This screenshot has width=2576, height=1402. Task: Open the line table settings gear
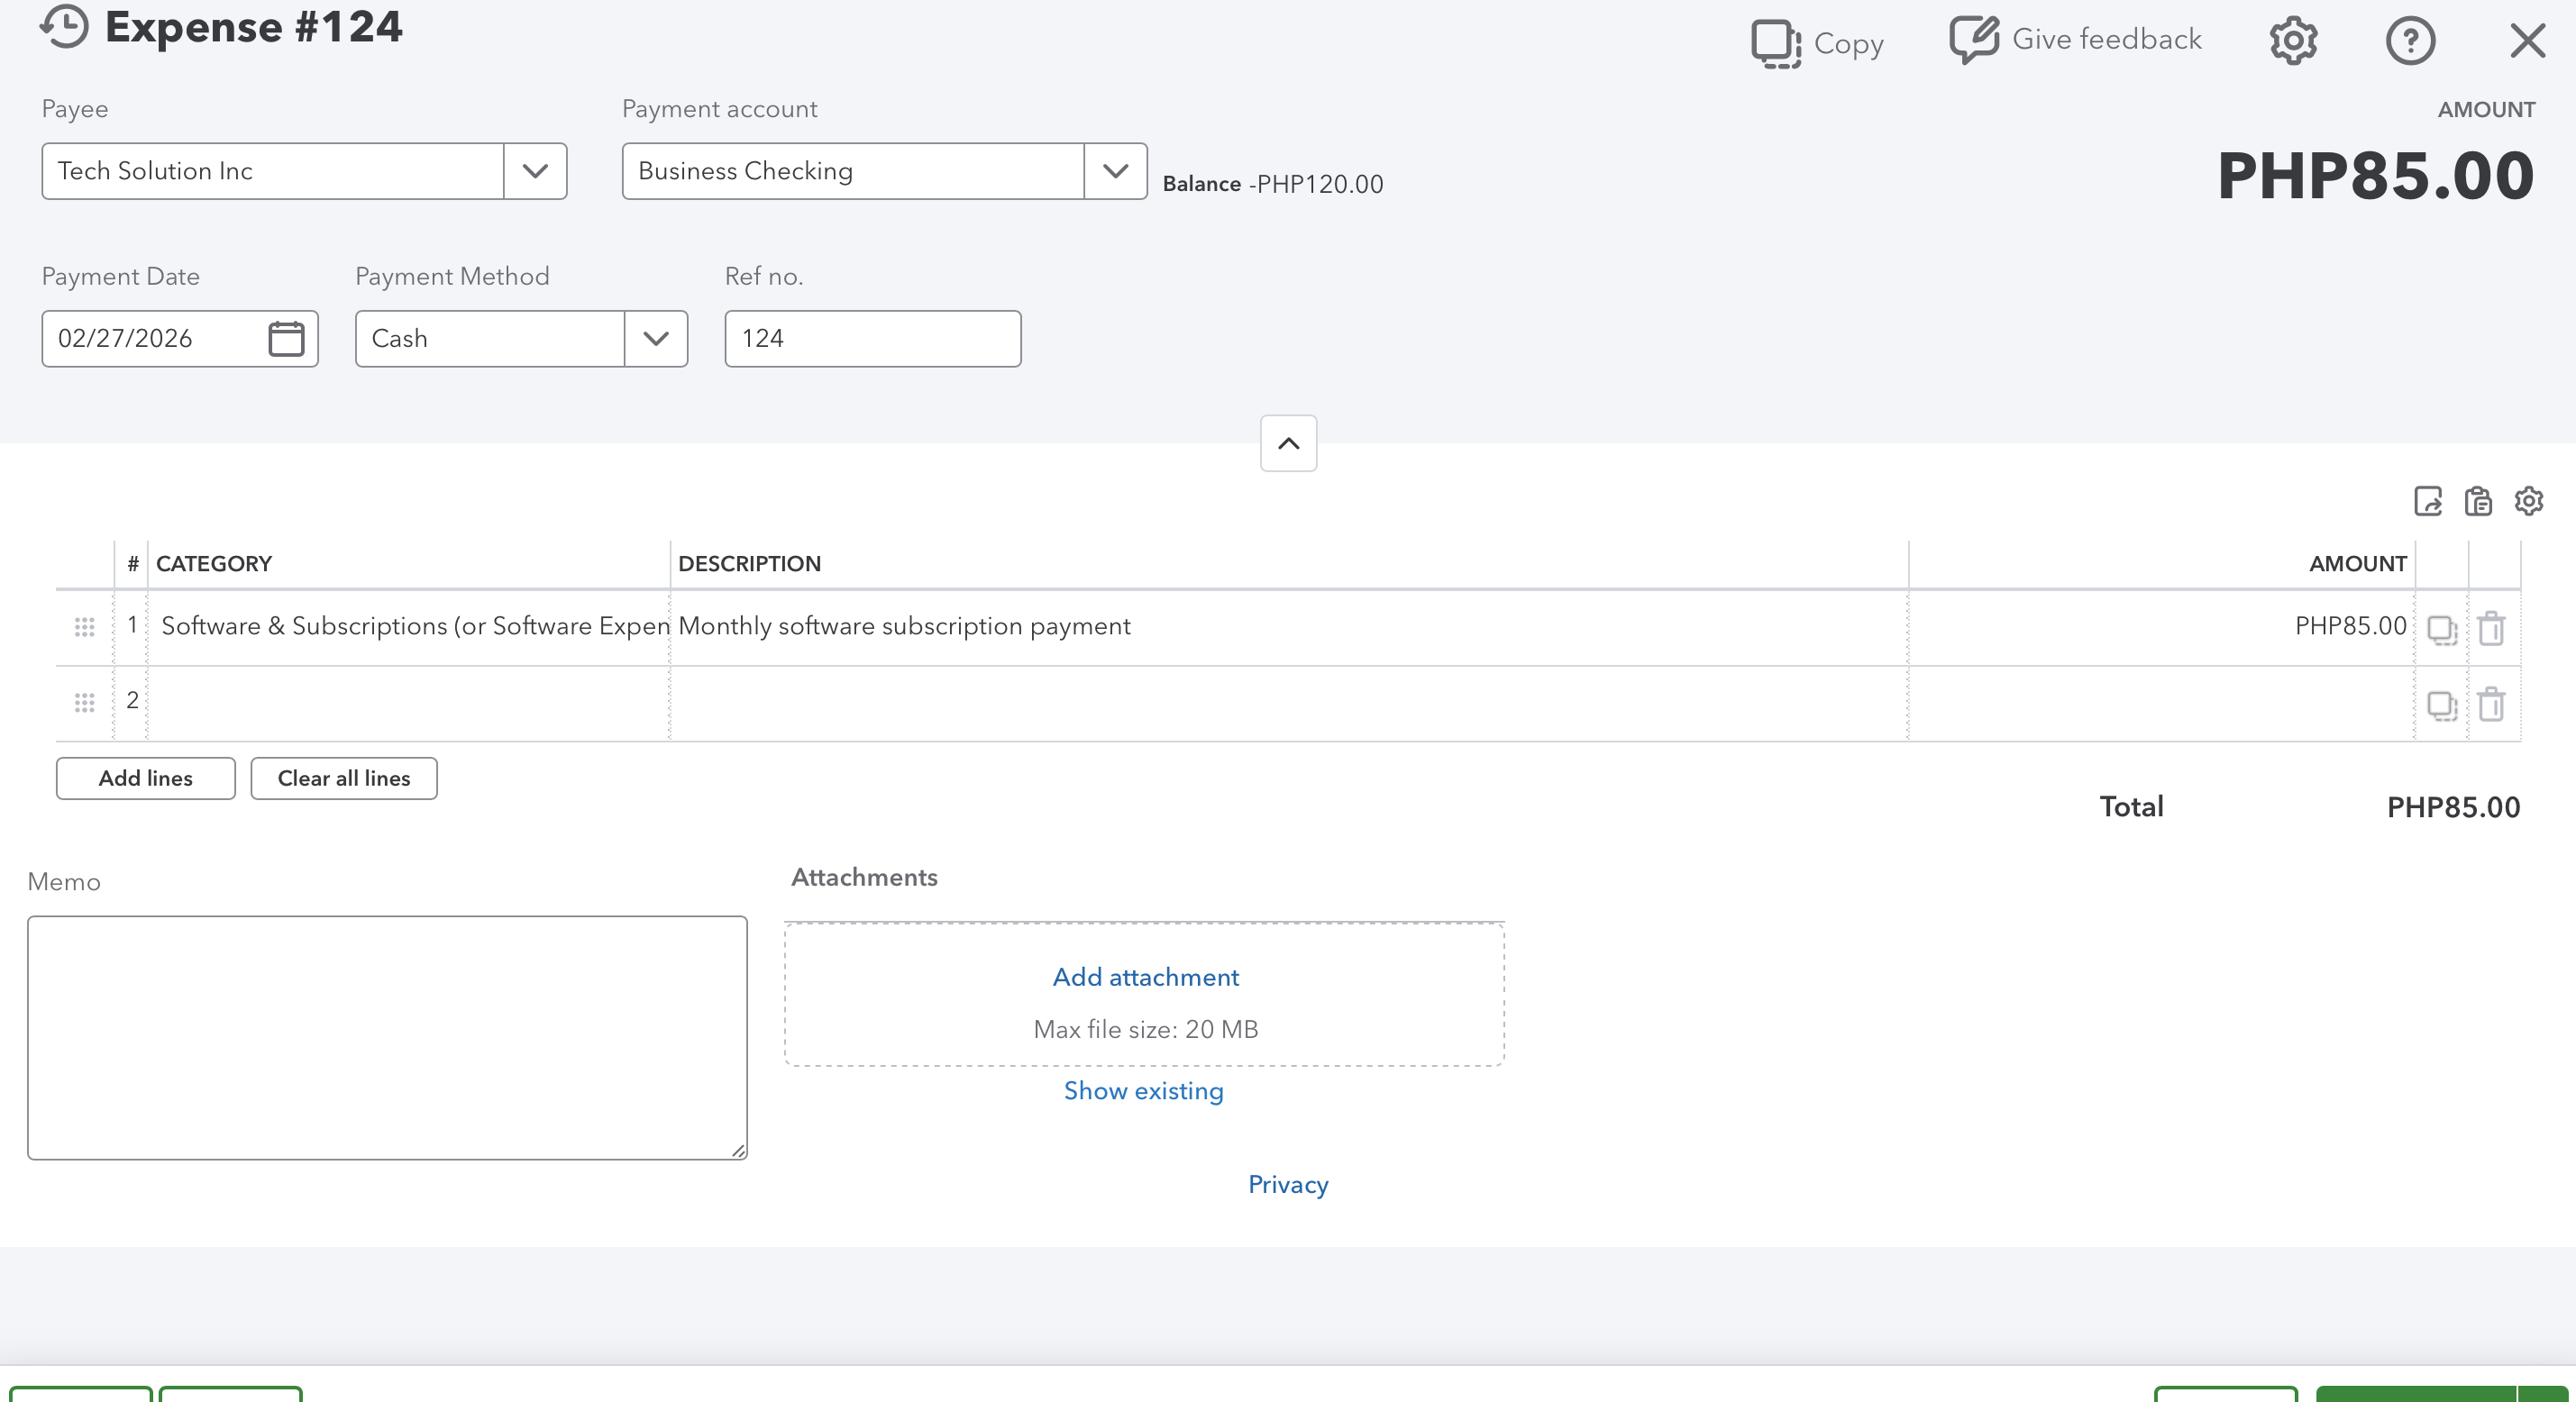pyautogui.click(x=2528, y=501)
